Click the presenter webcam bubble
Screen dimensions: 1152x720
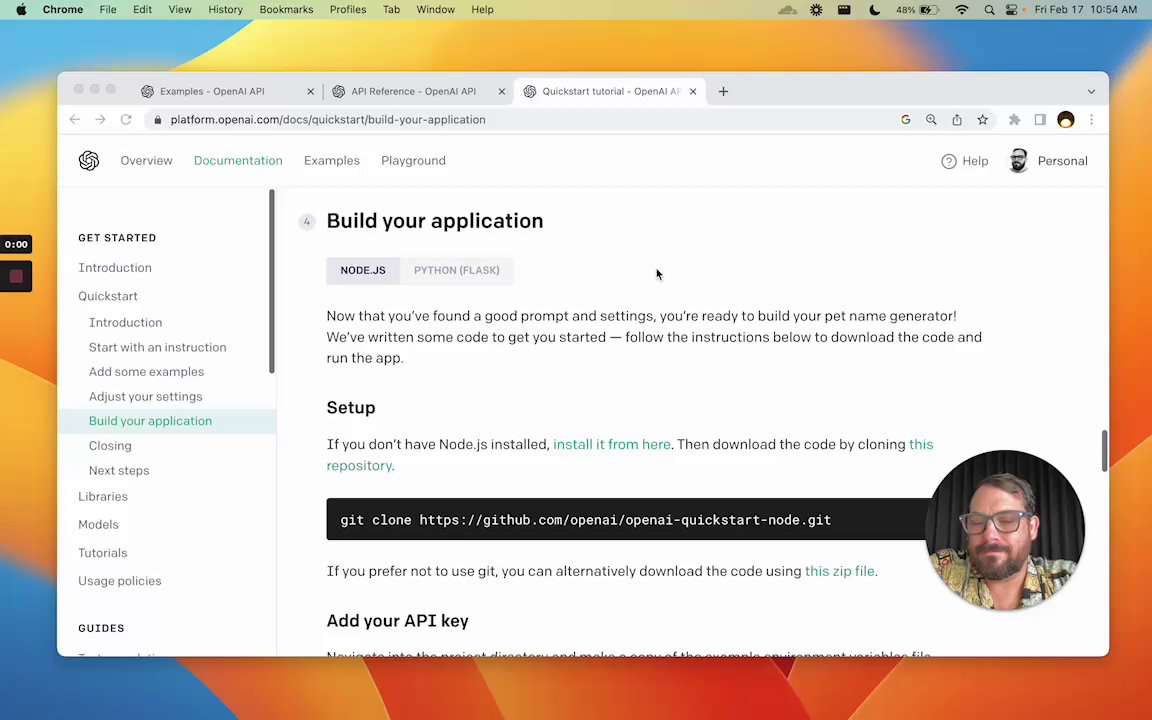1005,530
